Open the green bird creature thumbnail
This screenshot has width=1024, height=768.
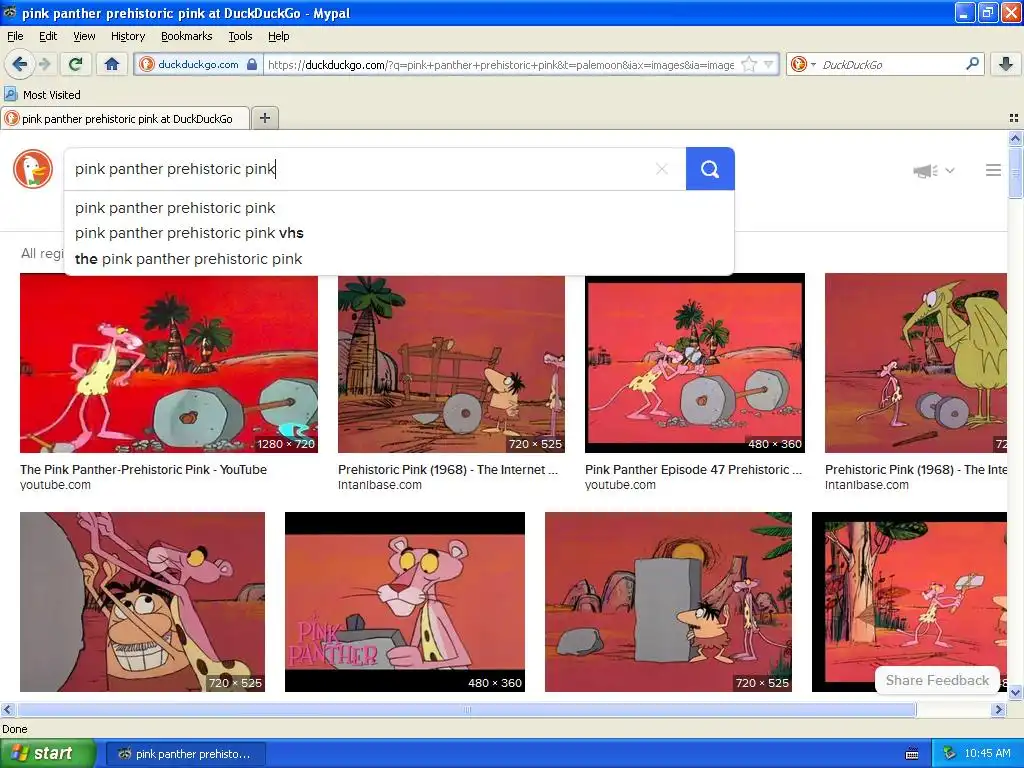916,363
